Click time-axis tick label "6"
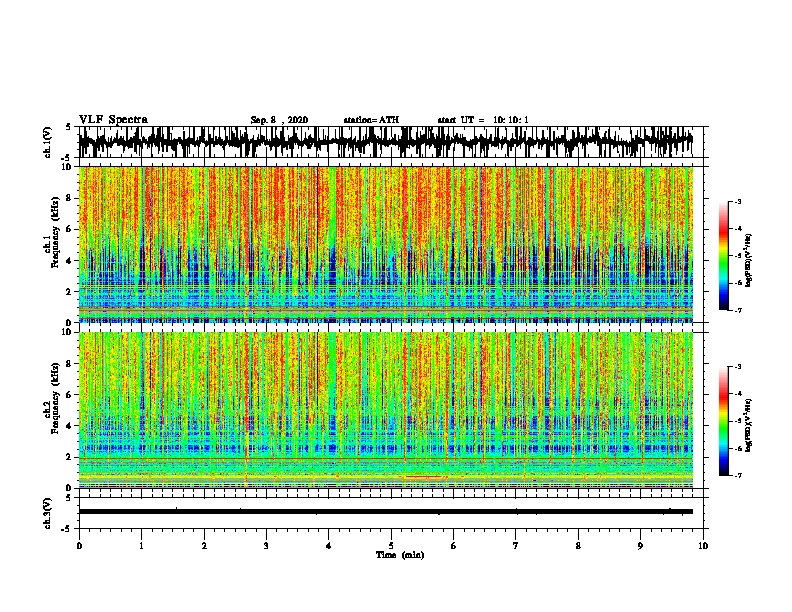 [x=454, y=546]
